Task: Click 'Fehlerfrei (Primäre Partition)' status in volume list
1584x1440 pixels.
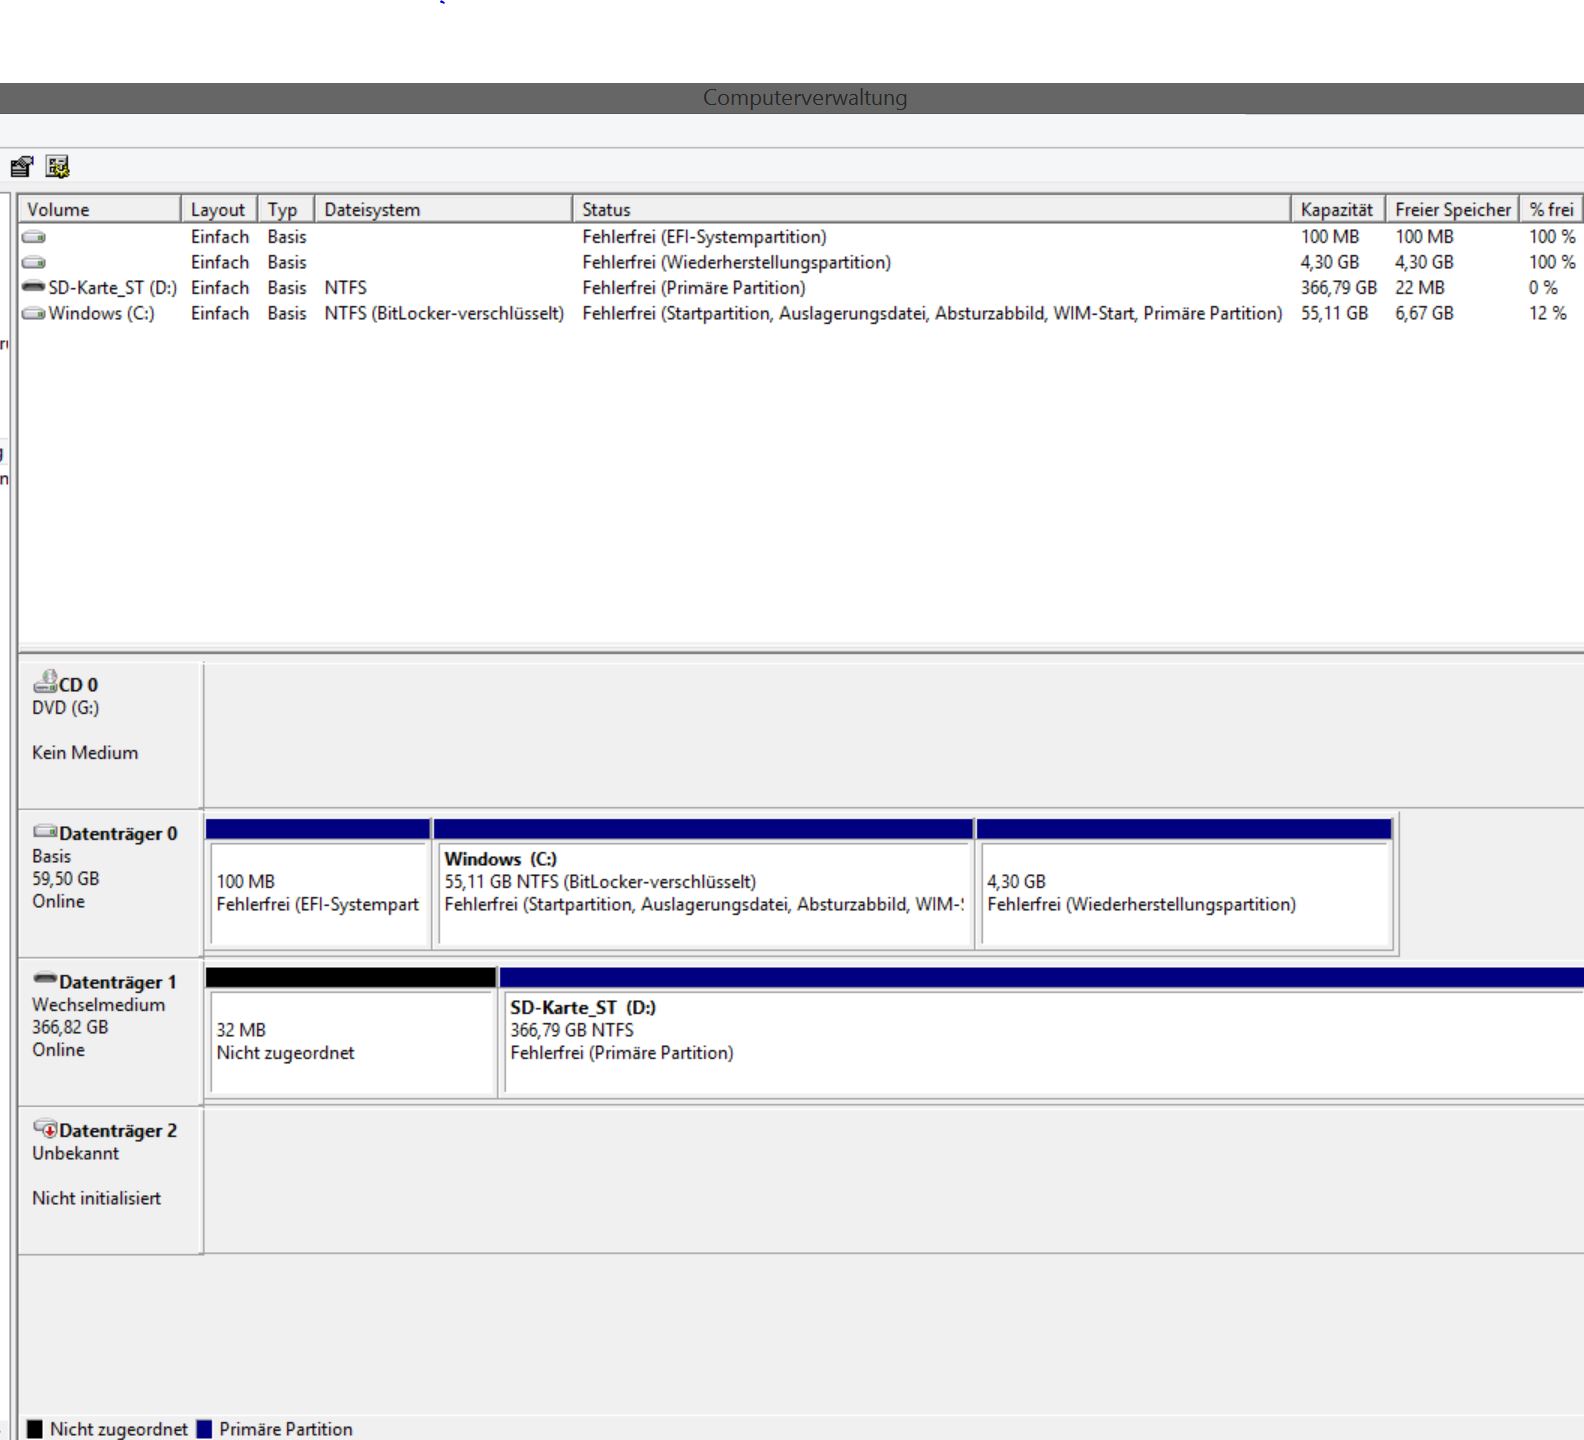Action: (x=694, y=288)
